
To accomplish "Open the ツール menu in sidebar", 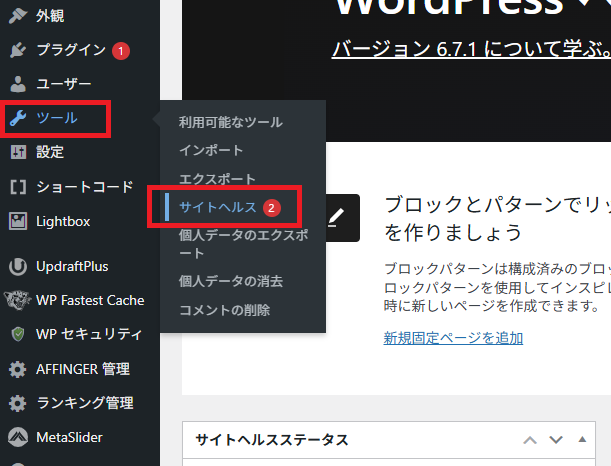I will point(56,118).
